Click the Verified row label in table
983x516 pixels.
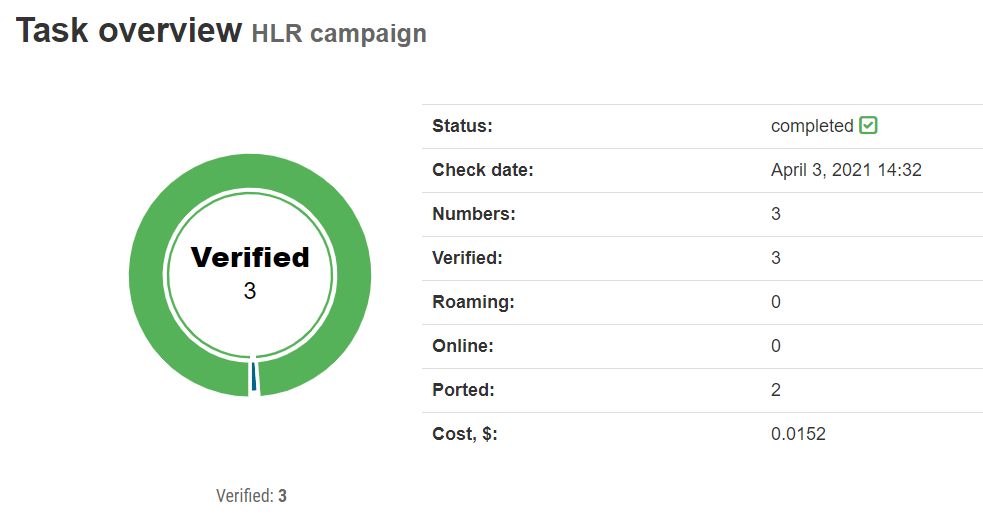[x=467, y=258]
